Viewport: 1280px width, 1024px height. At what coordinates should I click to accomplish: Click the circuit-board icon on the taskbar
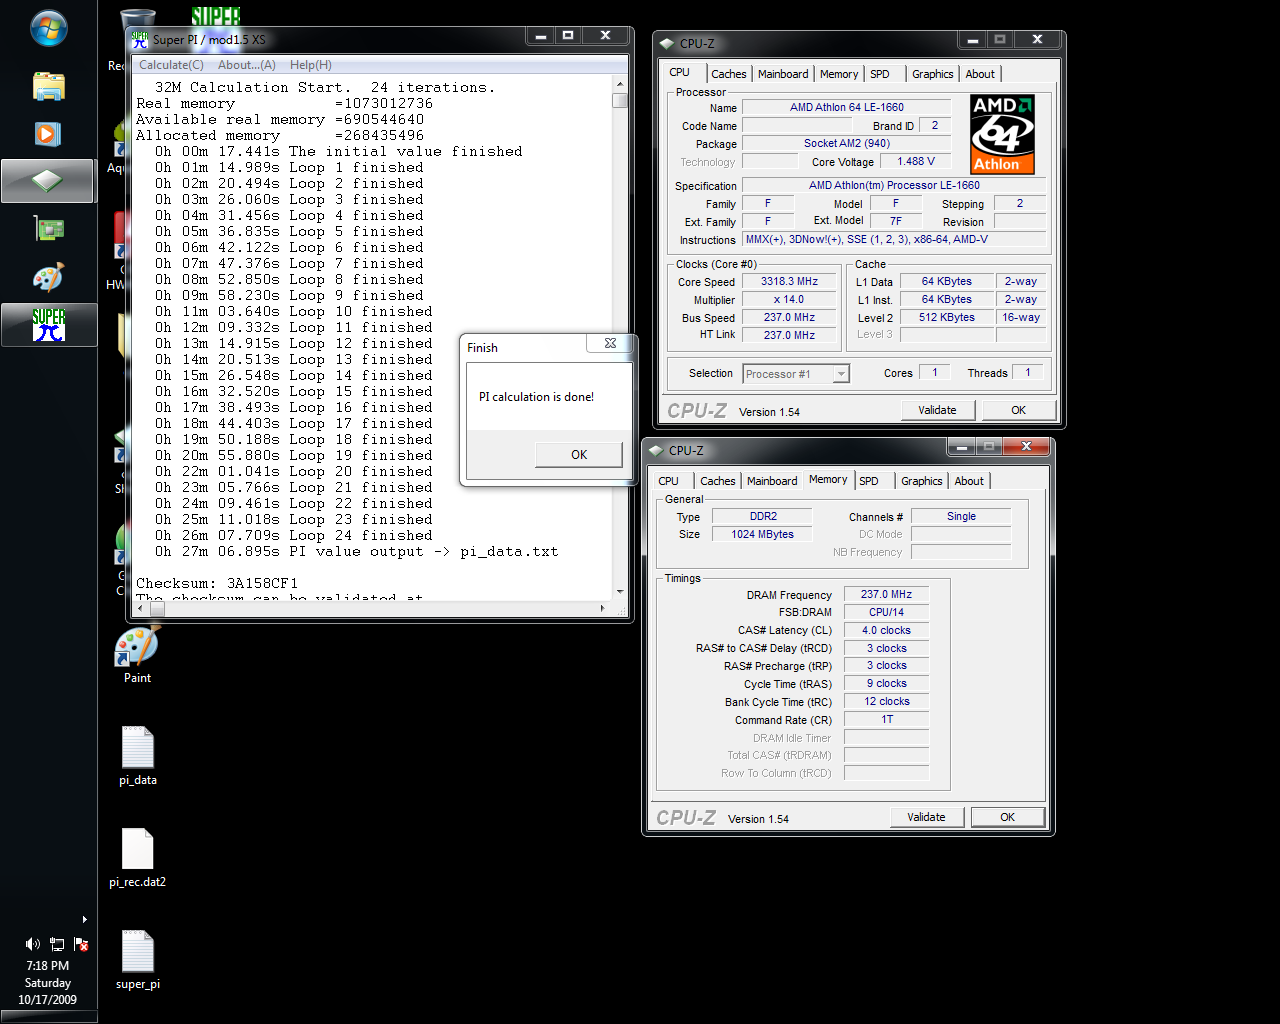tap(48, 229)
